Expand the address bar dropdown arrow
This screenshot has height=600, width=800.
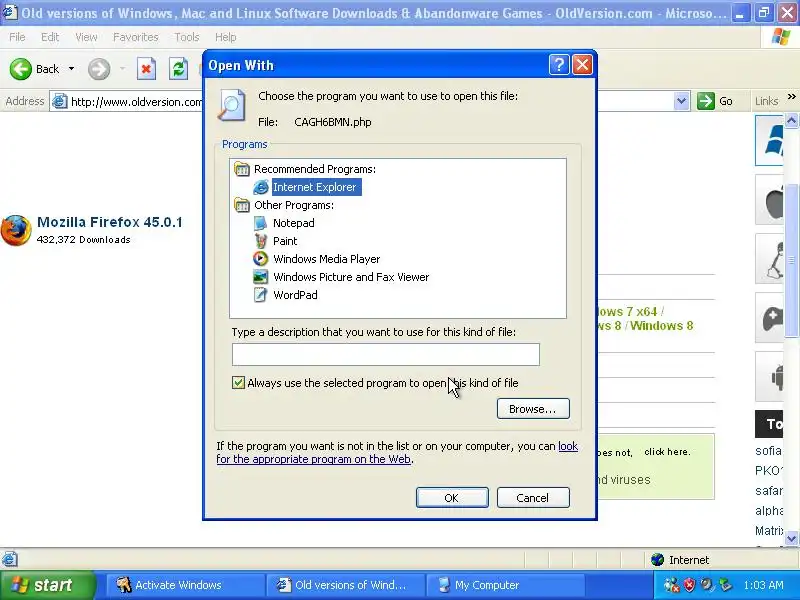pos(681,101)
